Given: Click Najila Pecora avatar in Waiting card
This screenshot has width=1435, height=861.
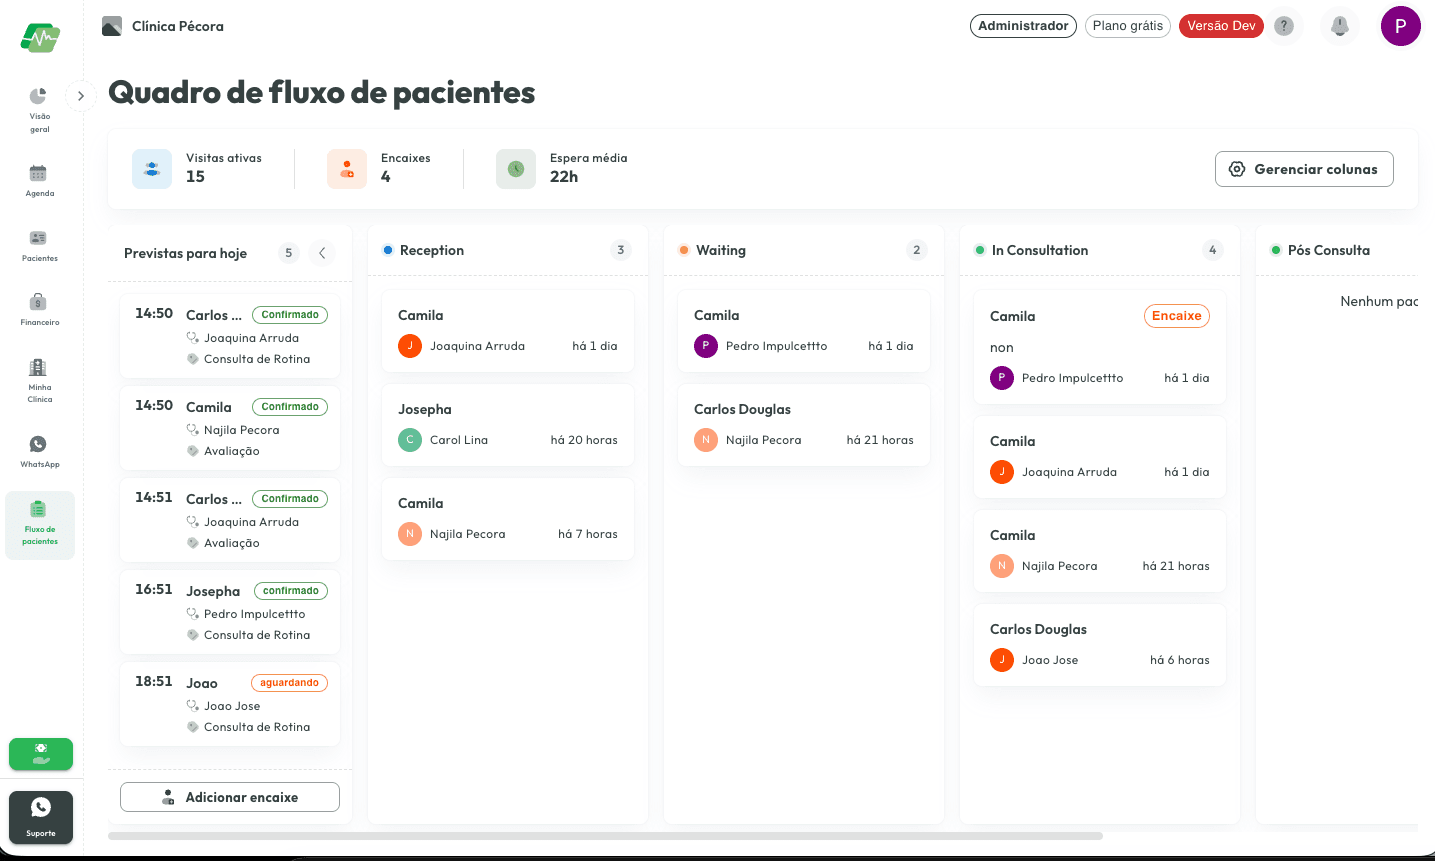Looking at the screenshot, I should 706,440.
